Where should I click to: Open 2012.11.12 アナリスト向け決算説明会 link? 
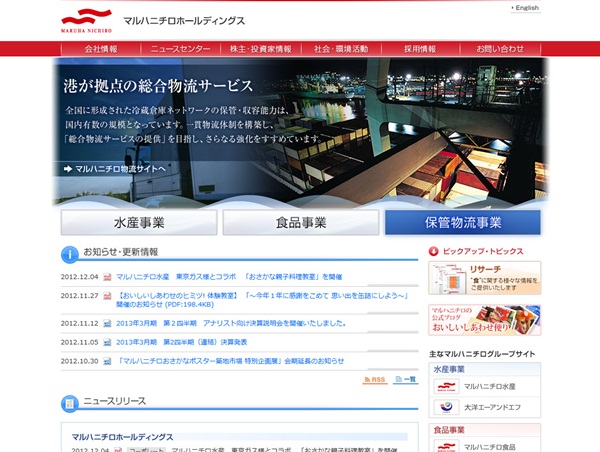[x=231, y=323]
